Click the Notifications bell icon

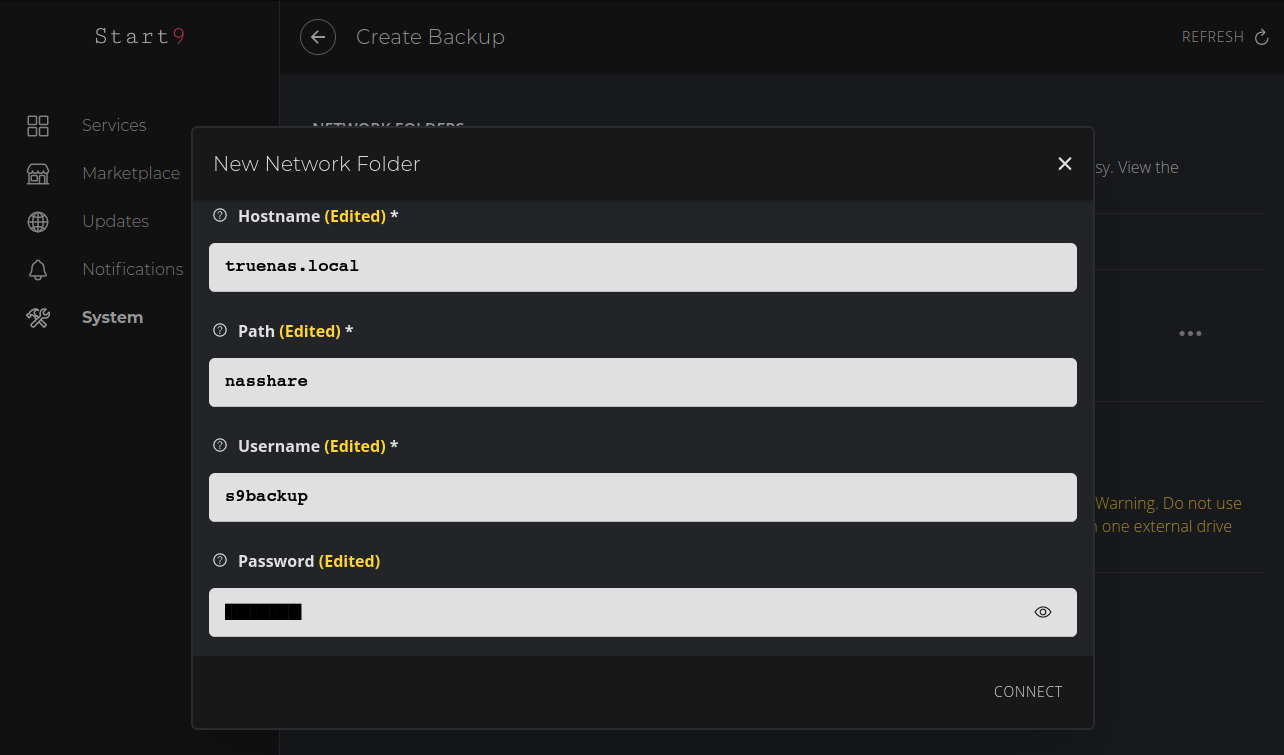point(38,269)
